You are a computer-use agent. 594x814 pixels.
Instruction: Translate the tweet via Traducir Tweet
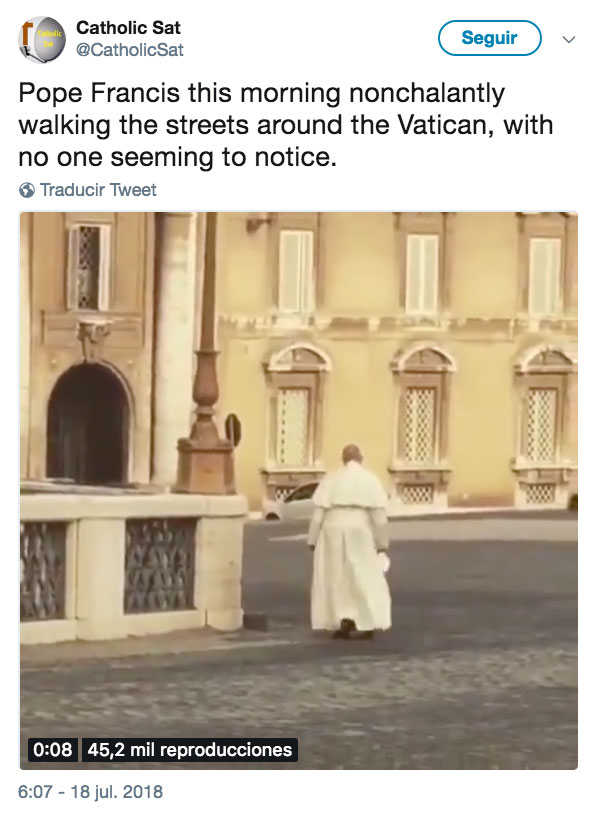click(98, 190)
